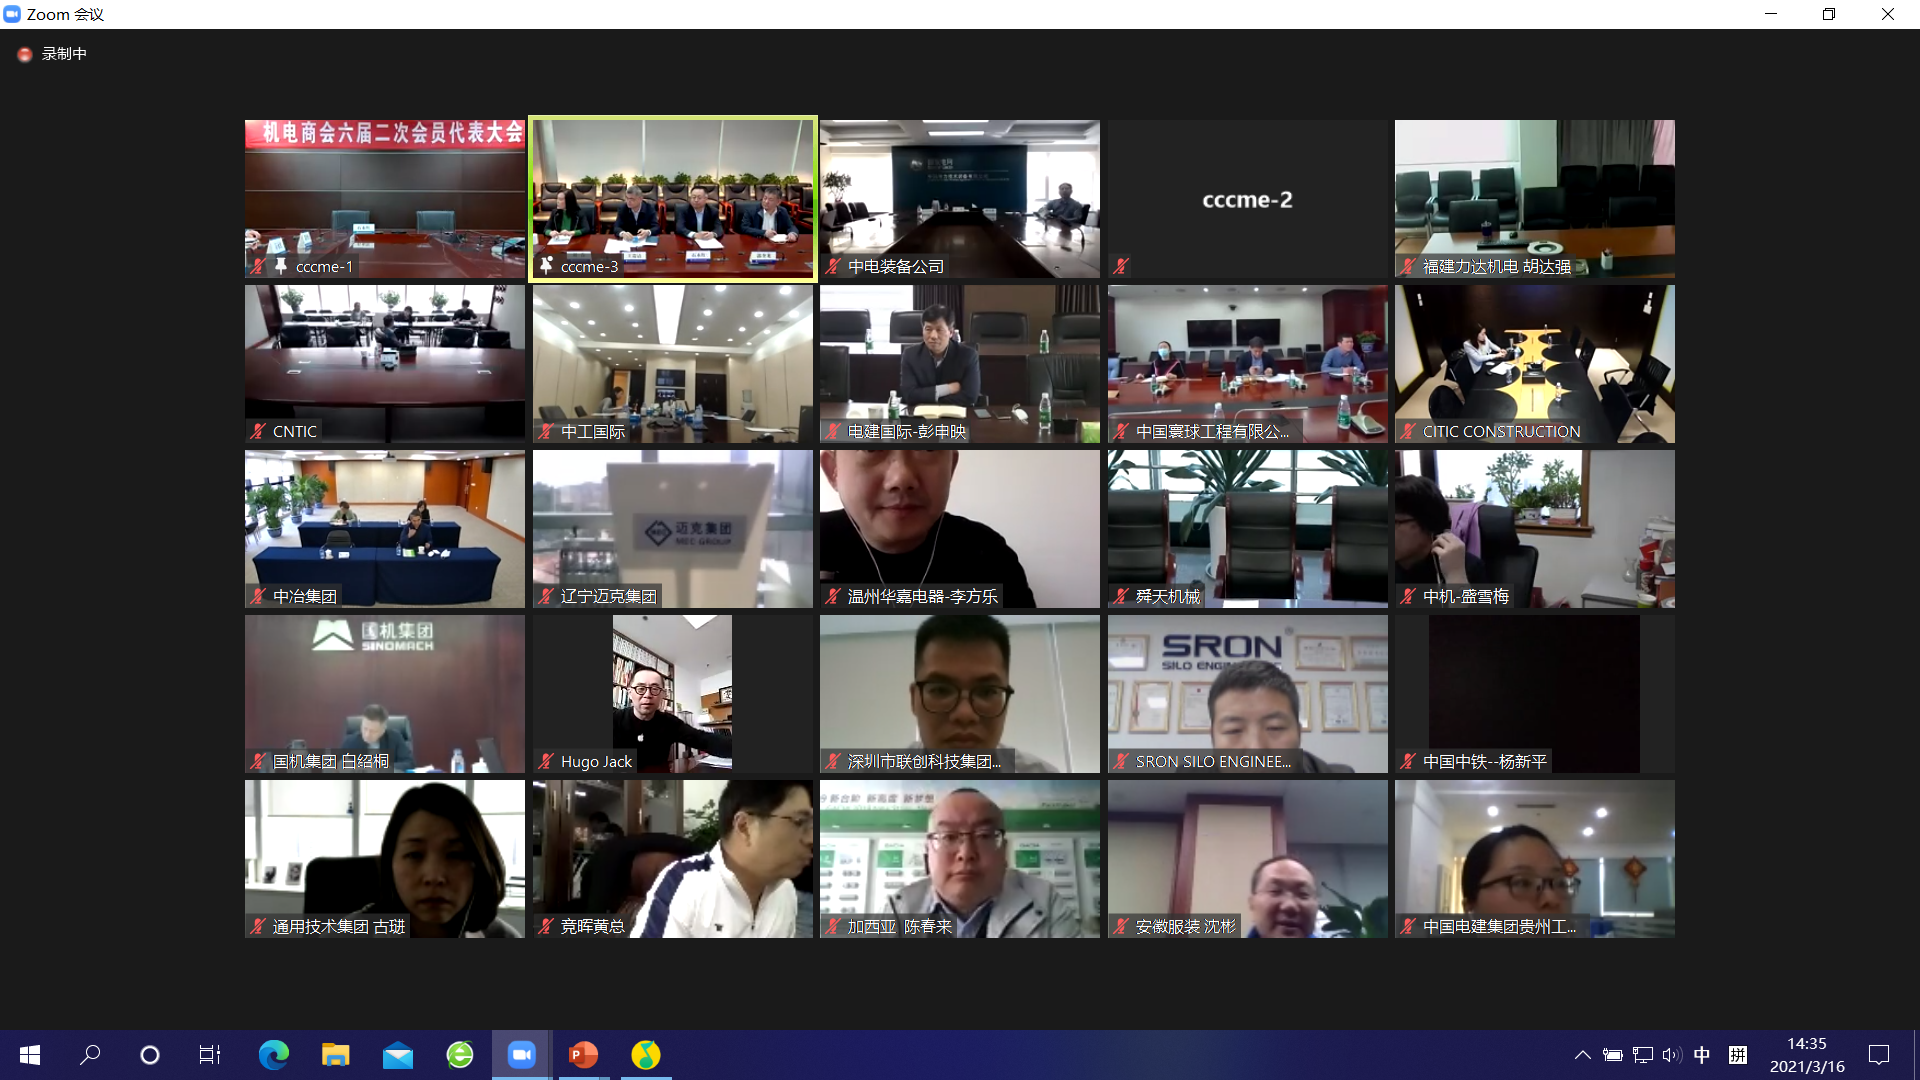Image resolution: width=1920 pixels, height=1080 pixels.
Task: Open the clock showing 14:35
Action: pyautogui.click(x=1807, y=1055)
